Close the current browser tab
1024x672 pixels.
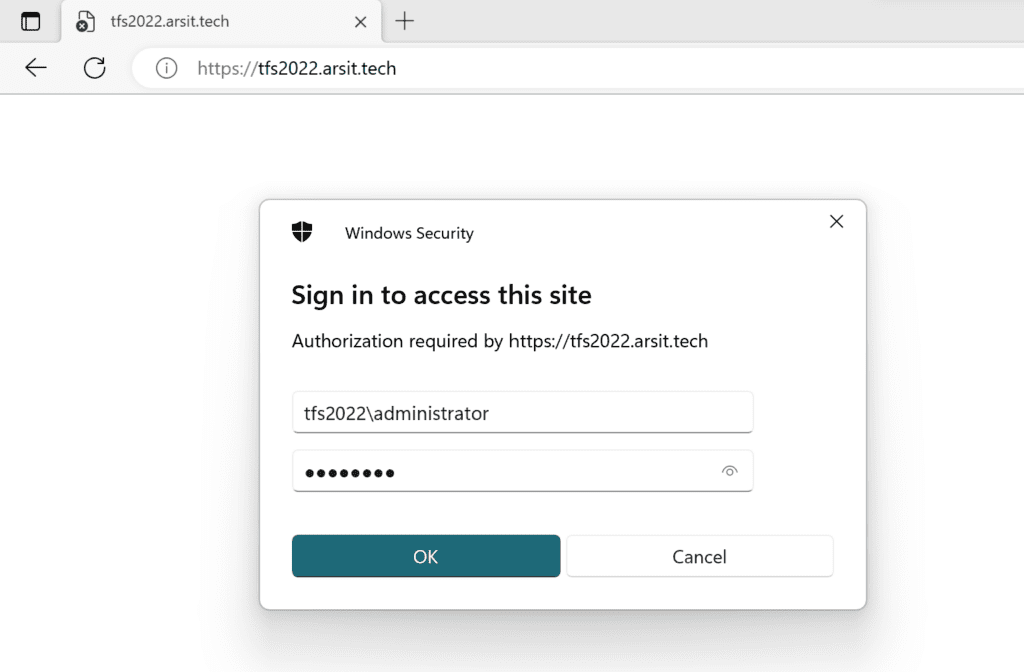359,20
